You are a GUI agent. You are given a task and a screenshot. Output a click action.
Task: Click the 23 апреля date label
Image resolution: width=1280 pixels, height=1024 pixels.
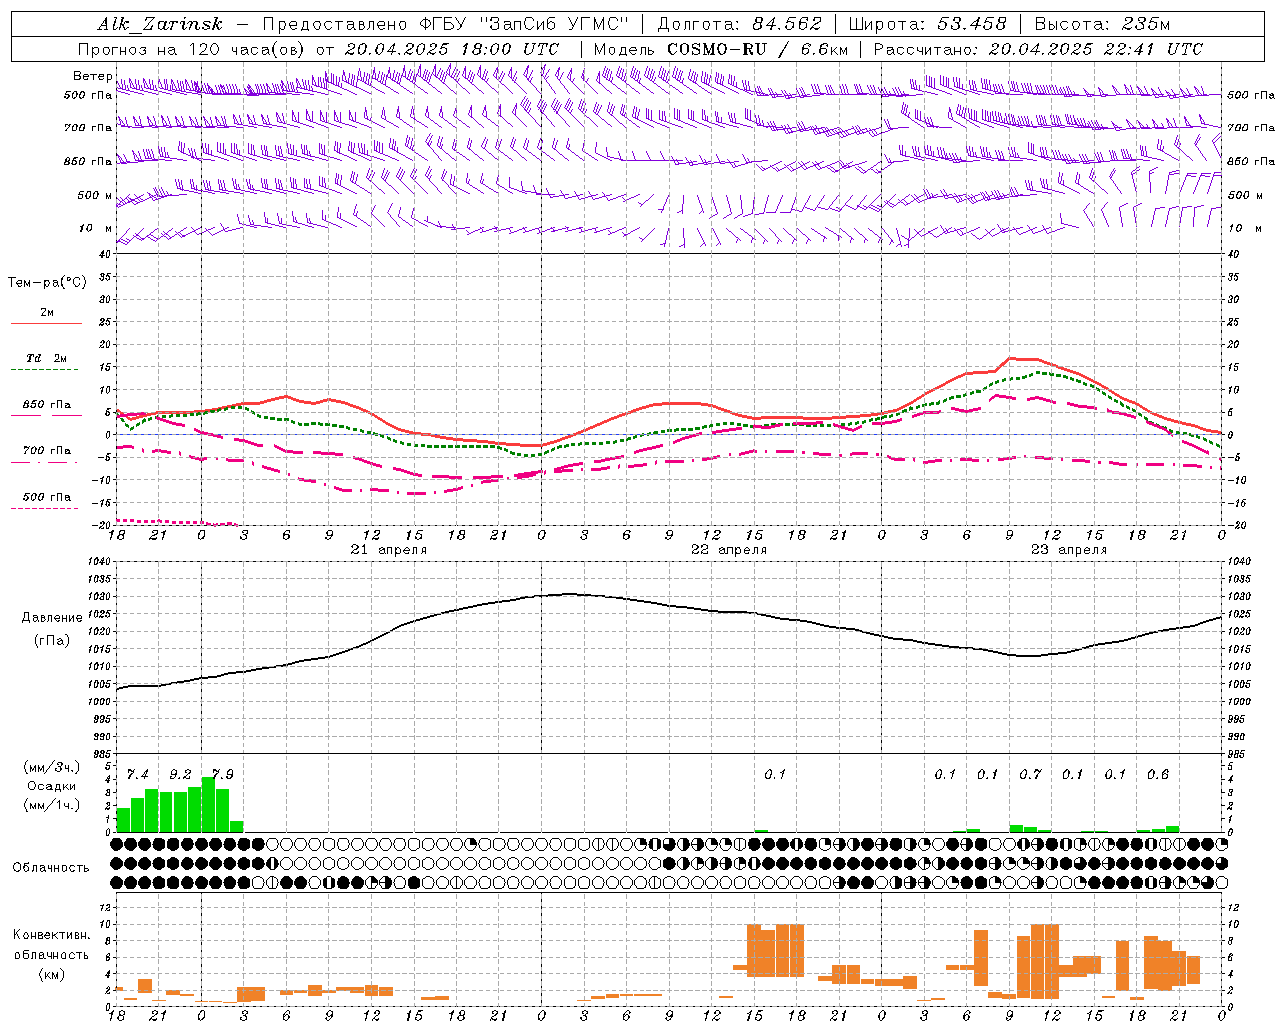click(1069, 550)
